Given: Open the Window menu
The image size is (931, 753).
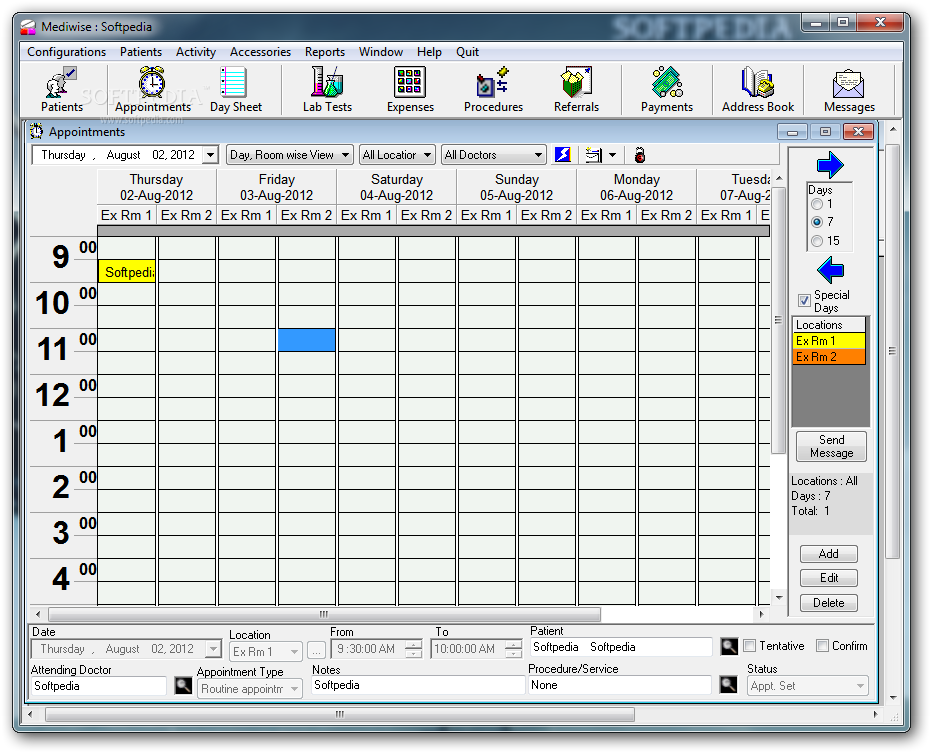Looking at the screenshot, I should tap(381, 52).
